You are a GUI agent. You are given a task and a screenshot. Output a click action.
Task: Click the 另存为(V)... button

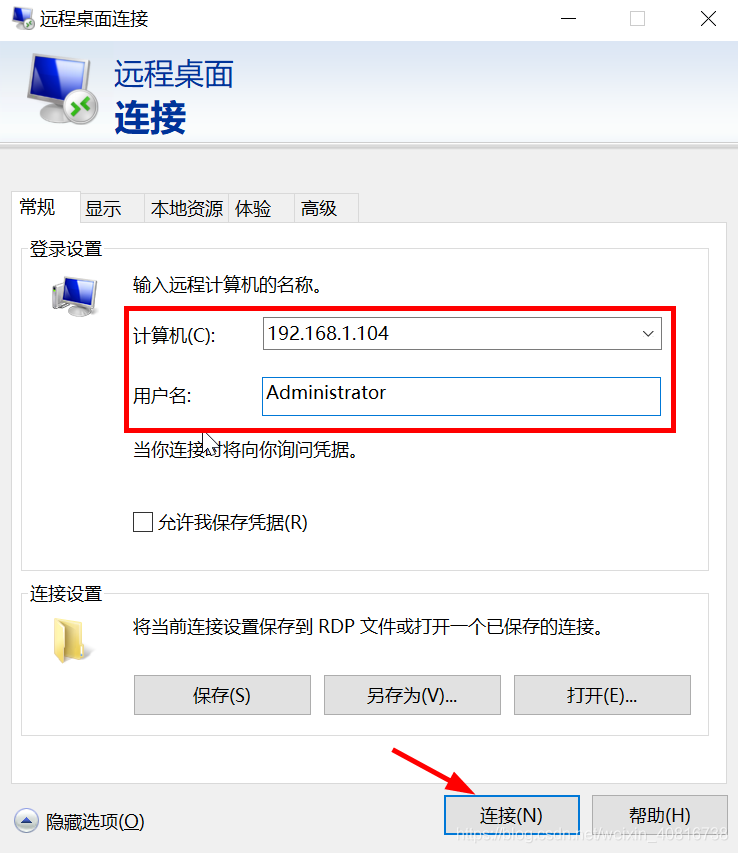[412, 695]
